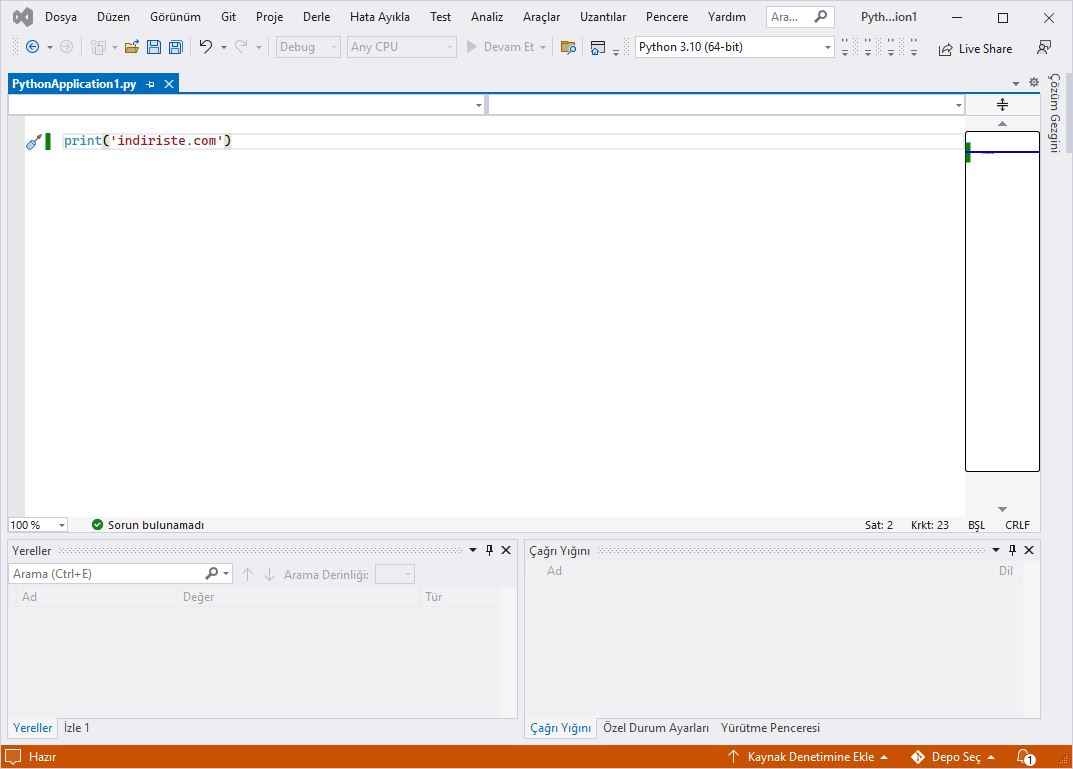Image resolution: width=1073 pixels, height=769 pixels.
Task: Close the Çağrı Yığını panel
Action: point(1029,550)
